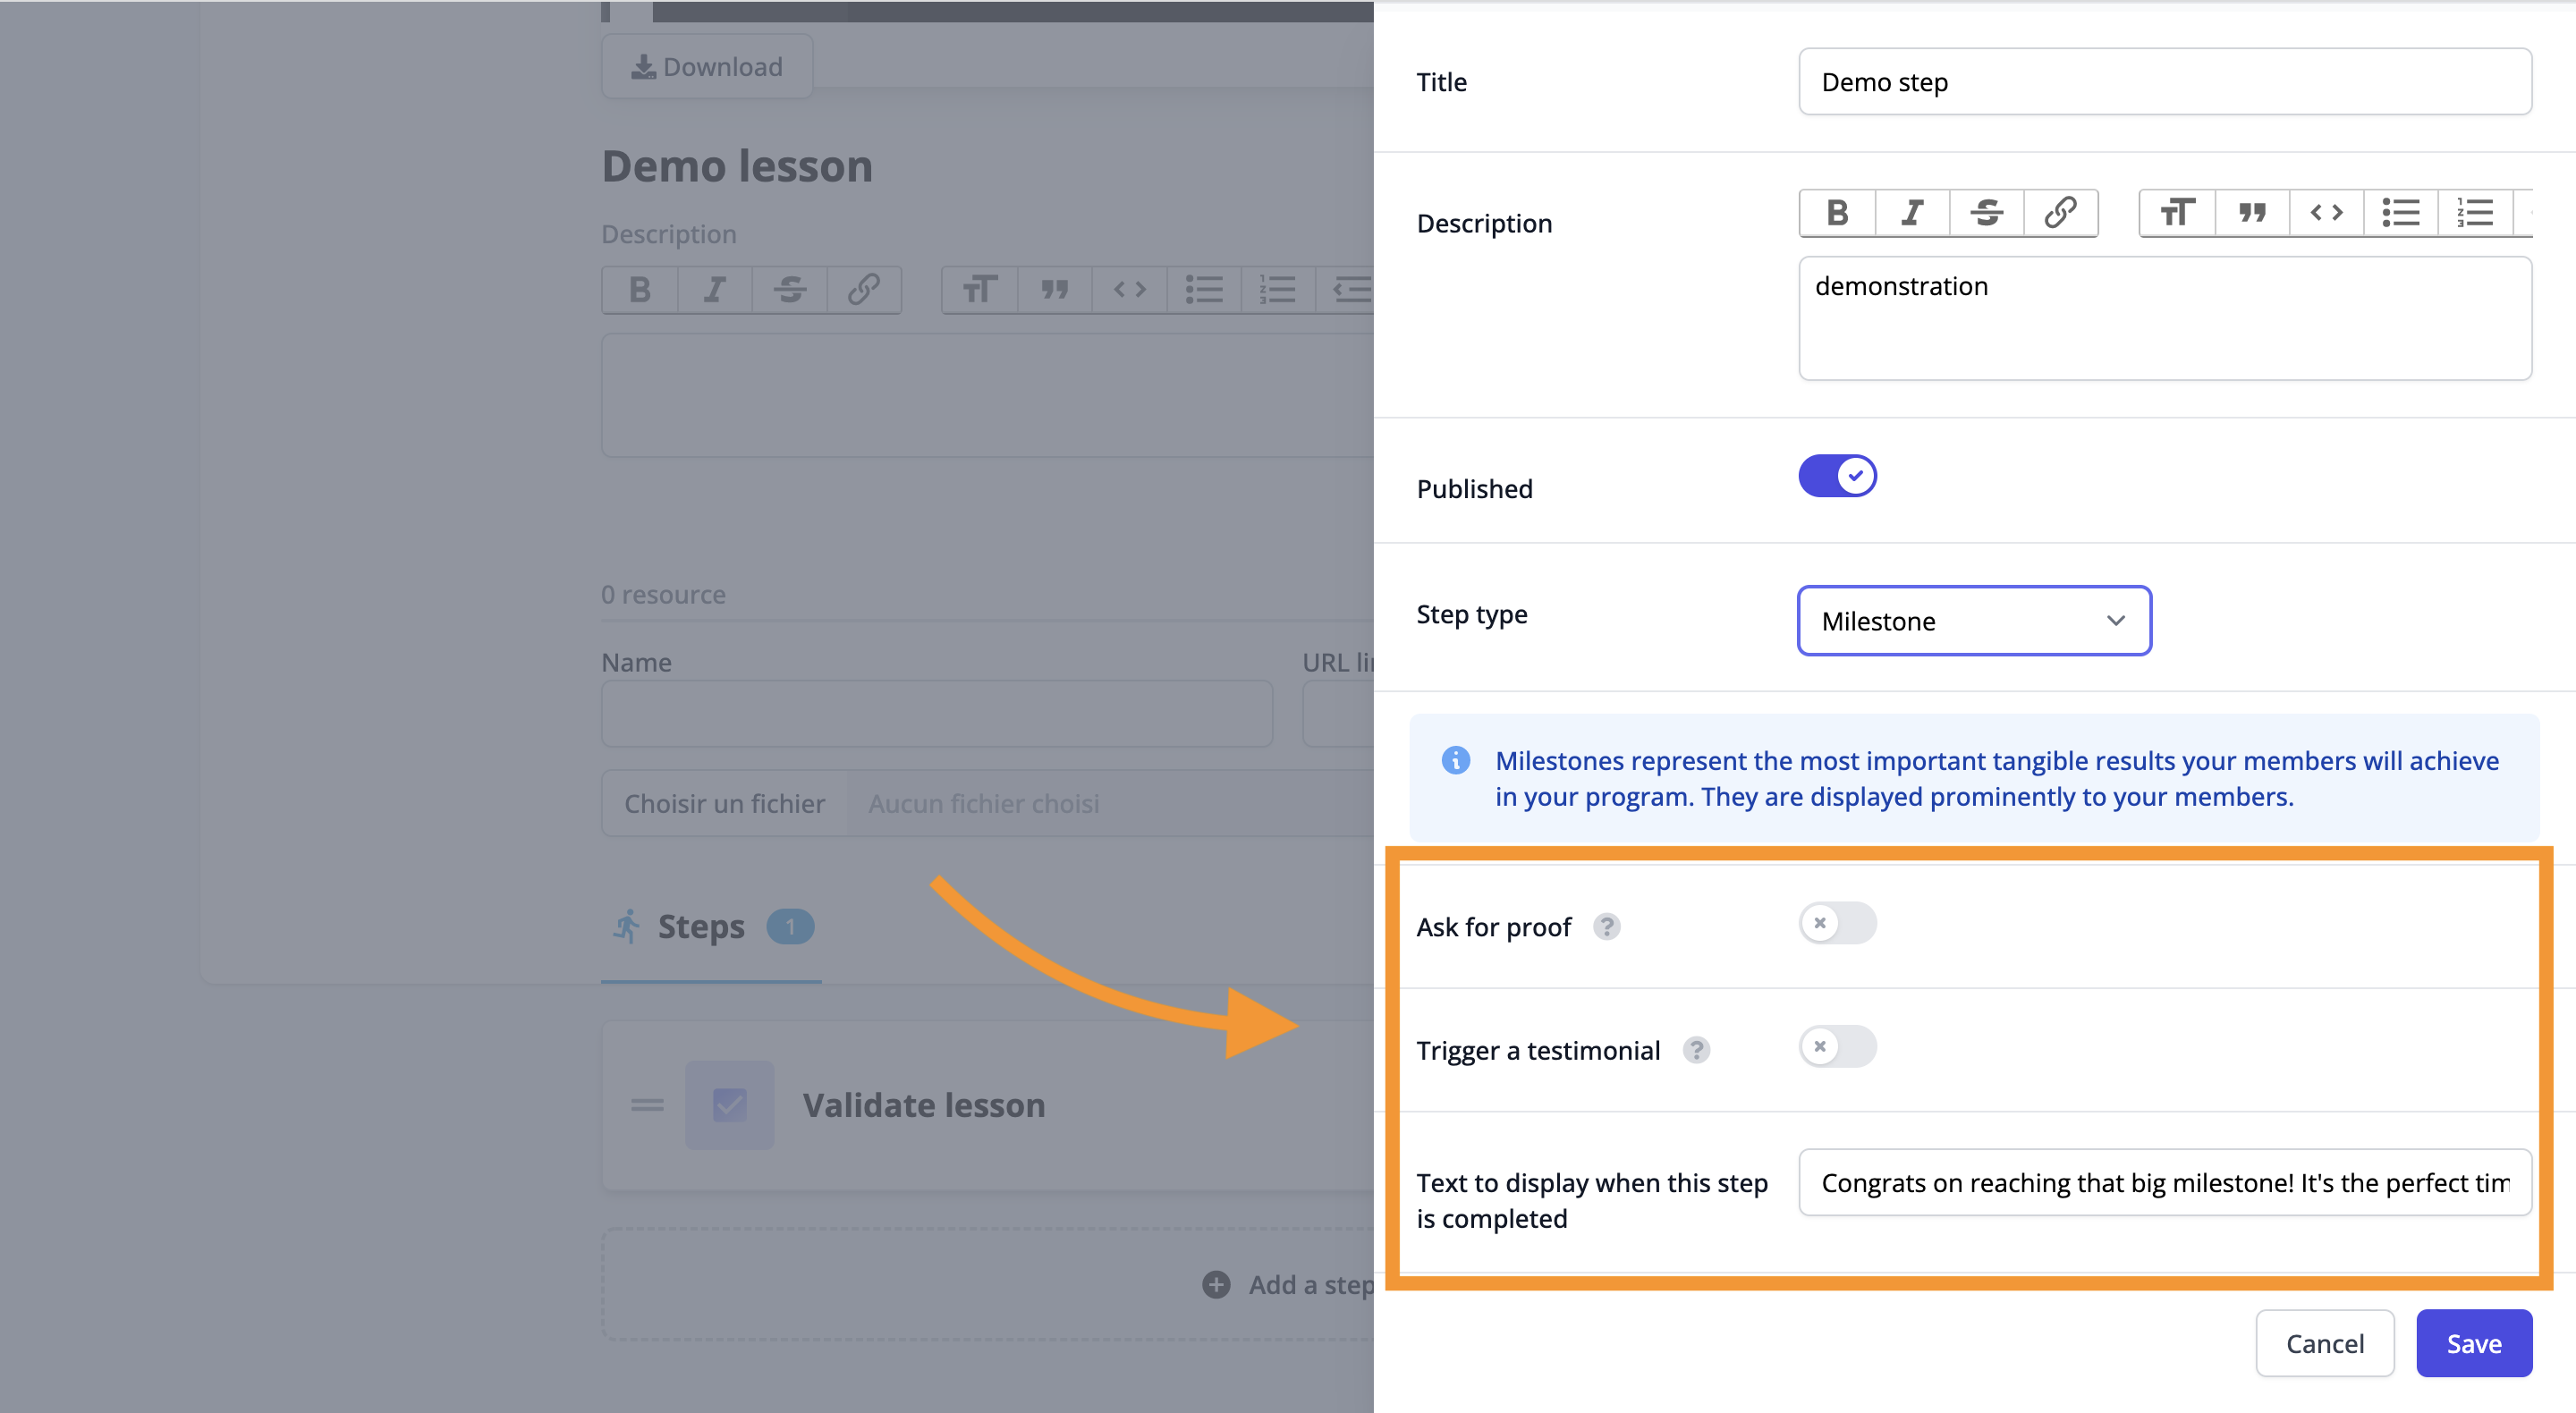Click Add a step
The height and width of the screenshot is (1413, 2576).
(1287, 1284)
